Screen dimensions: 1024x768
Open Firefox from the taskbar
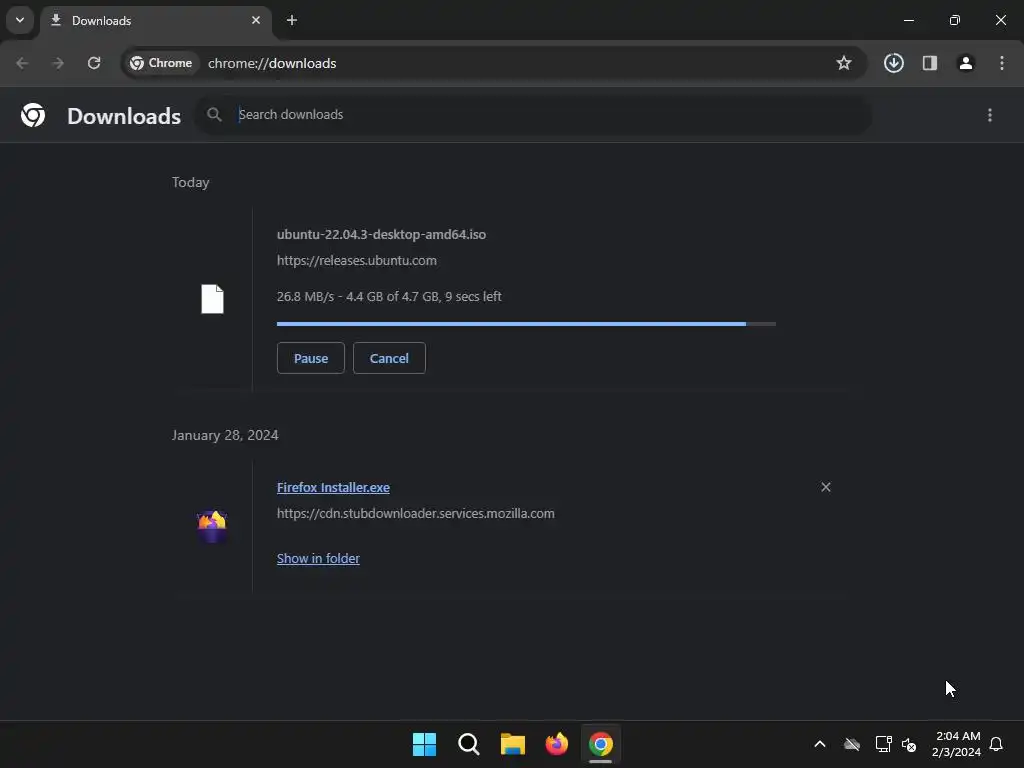coord(557,744)
